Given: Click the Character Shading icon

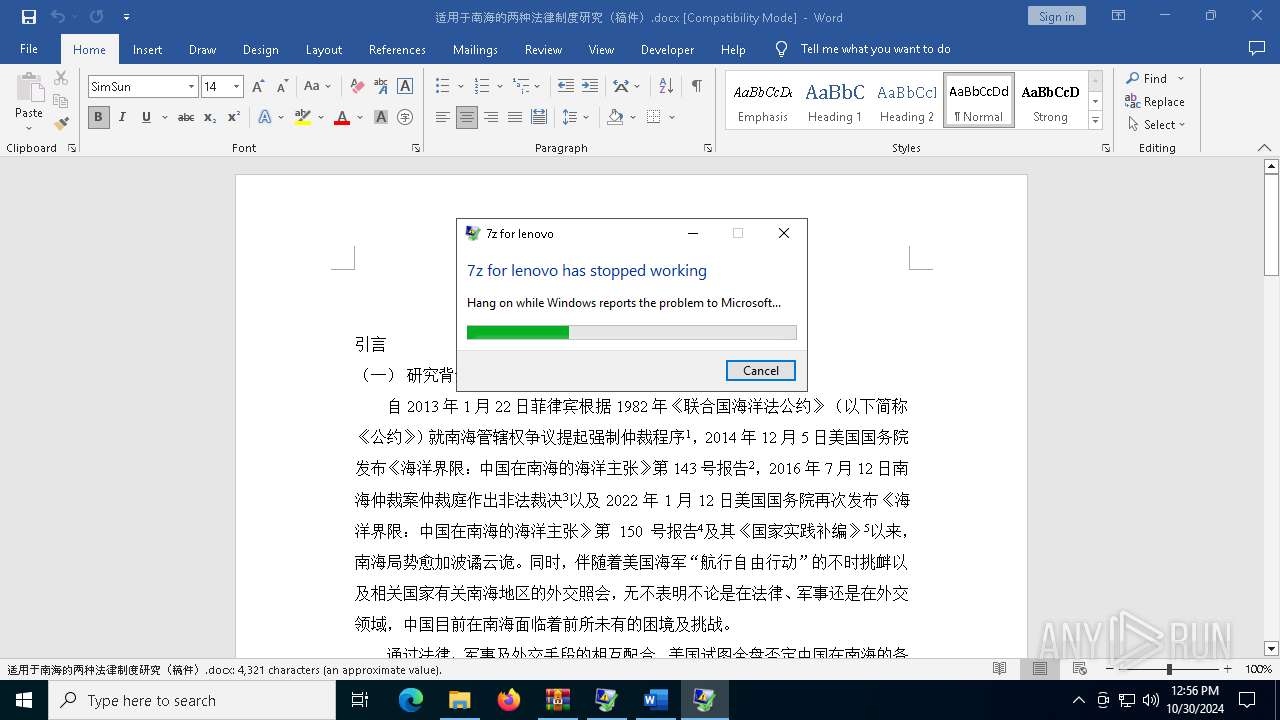Looking at the screenshot, I should click(x=381, y=117).
